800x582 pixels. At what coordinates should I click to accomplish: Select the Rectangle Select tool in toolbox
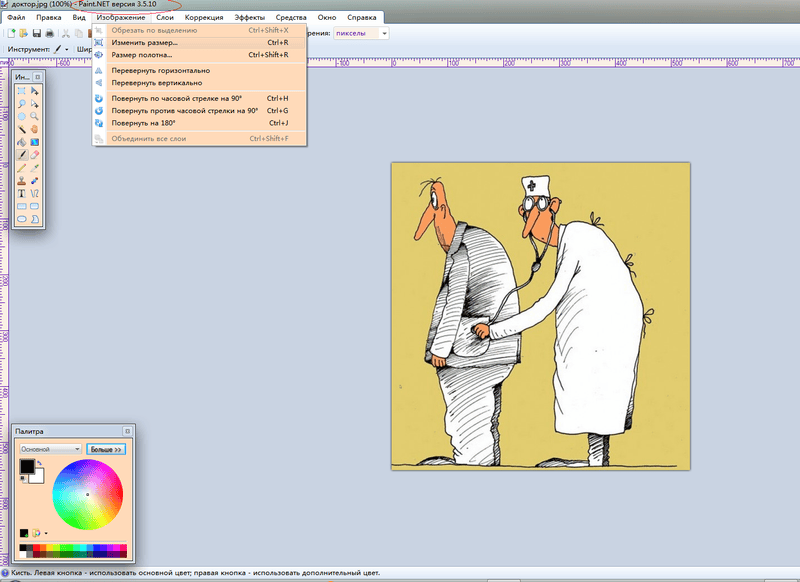[22, 91]
